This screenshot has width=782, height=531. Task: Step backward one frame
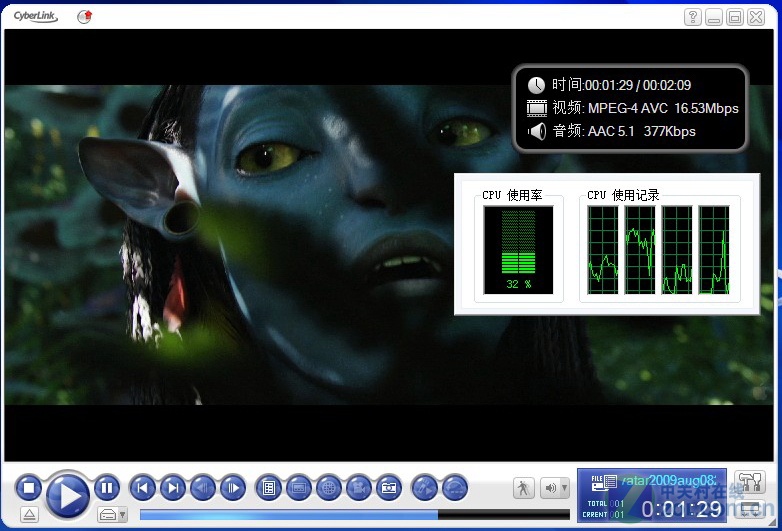coord(203,488)
